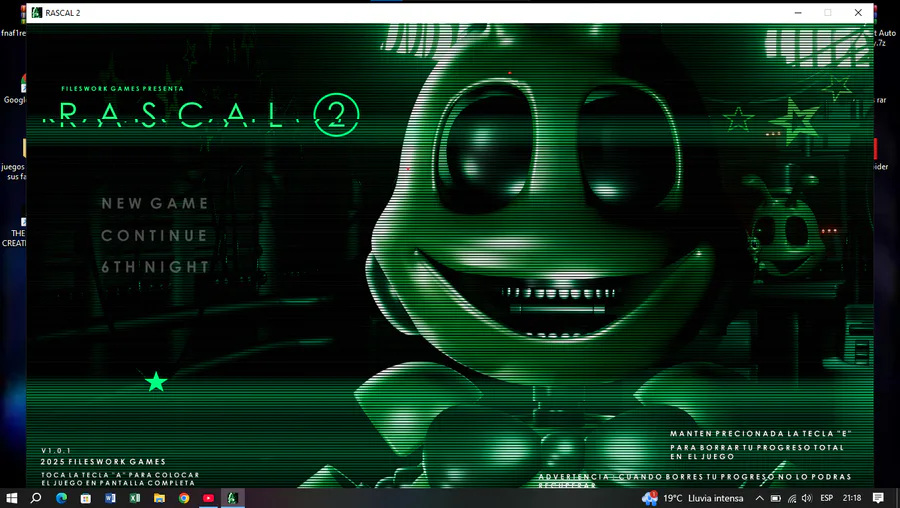Open Microsoft Store from the taskbar
Image resolution: width=900 pixels, height=508 pixels.
[x=86, y=498]
